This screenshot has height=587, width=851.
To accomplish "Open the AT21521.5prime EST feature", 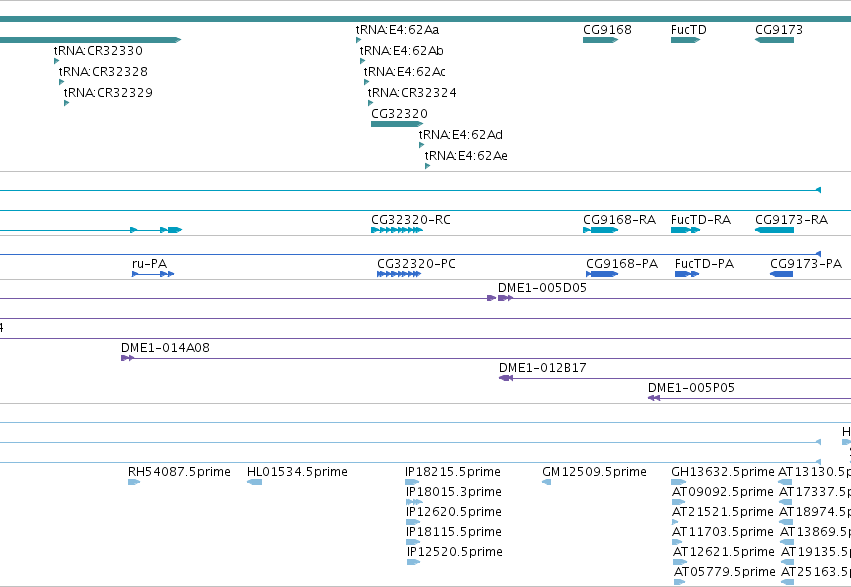I will 675,522.
